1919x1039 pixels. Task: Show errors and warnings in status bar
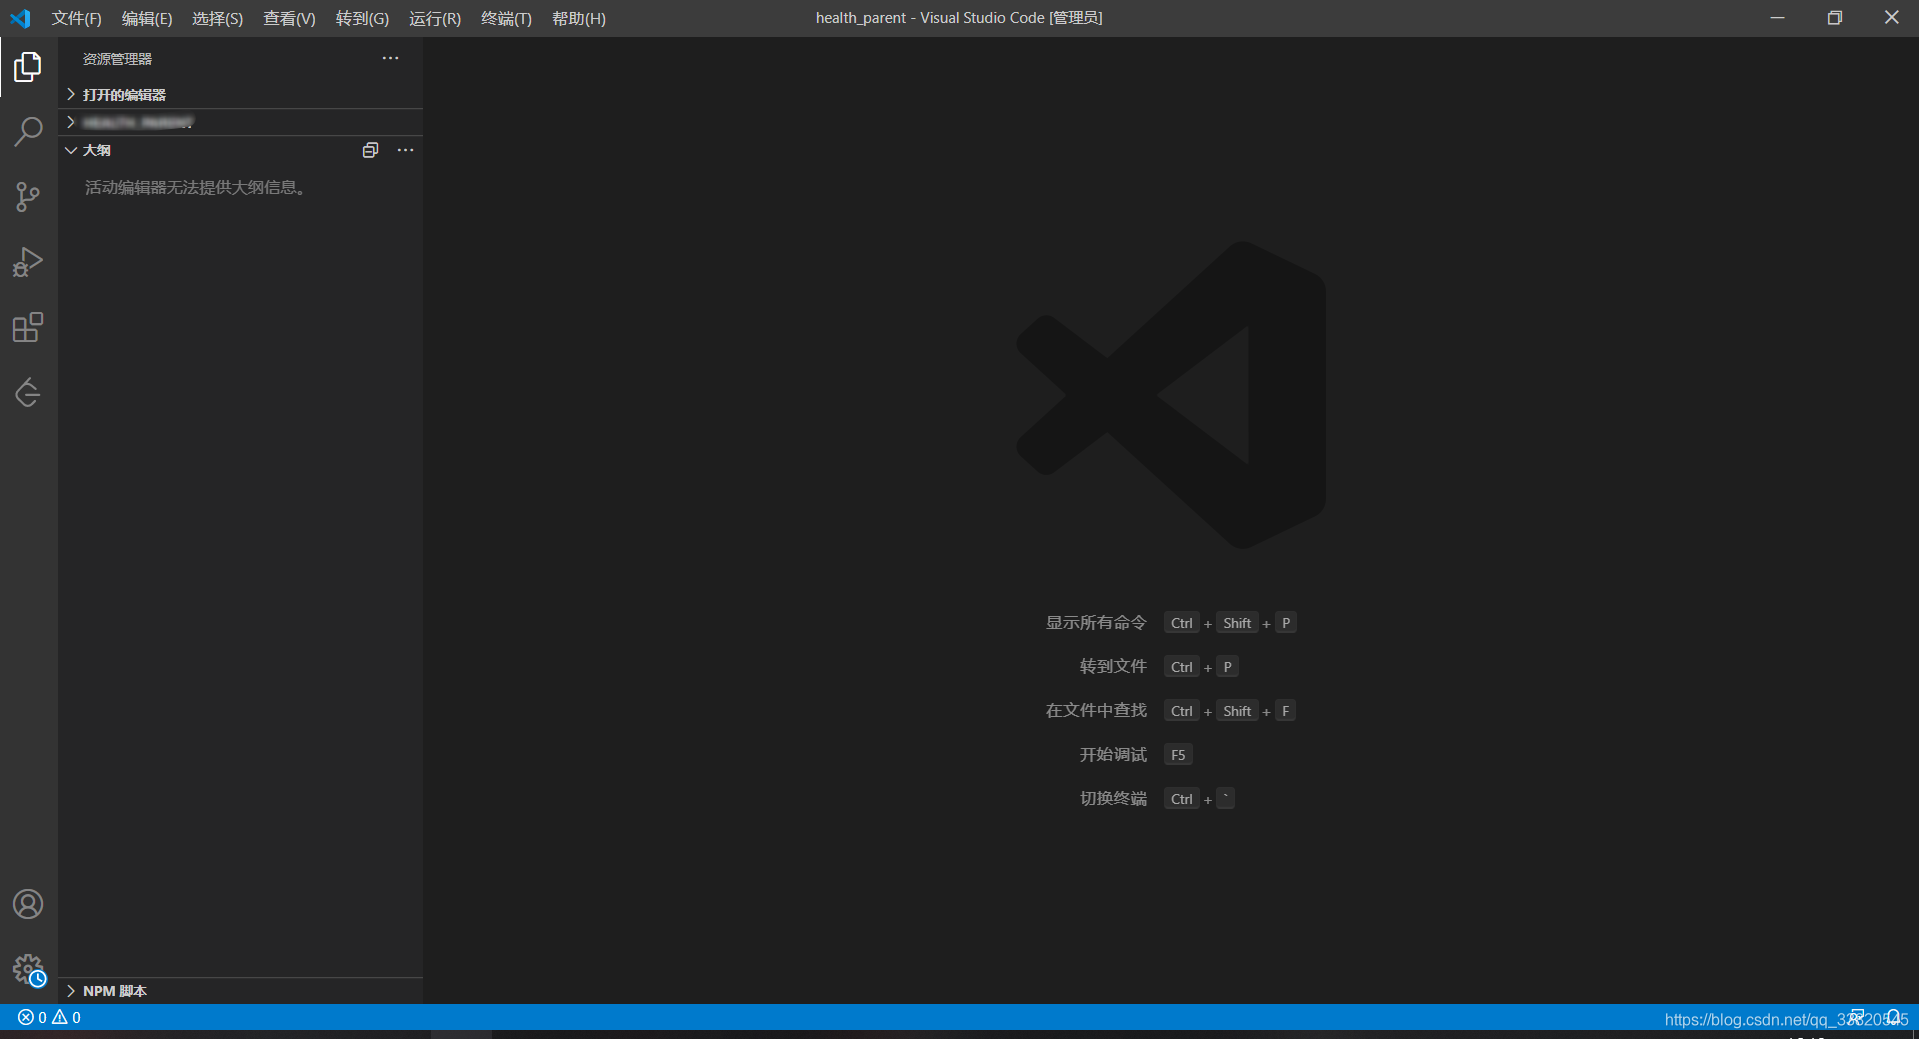click(x=50, y=1017)
